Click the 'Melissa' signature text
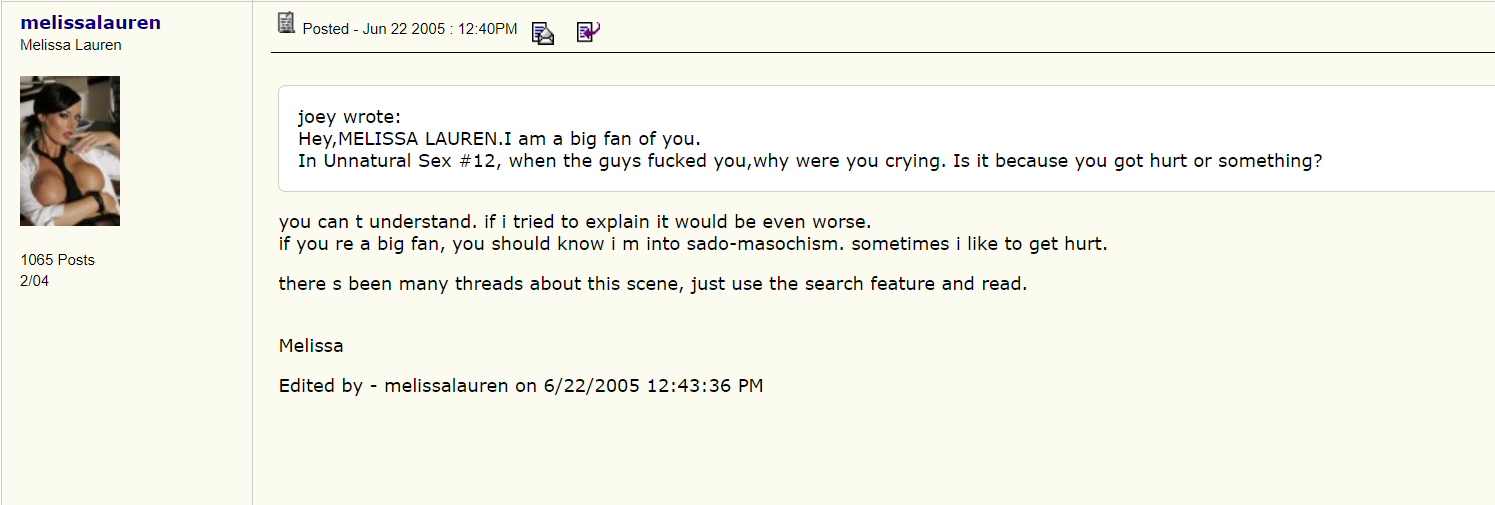This screenshot has width=1495, height=505. click(311, 346)
